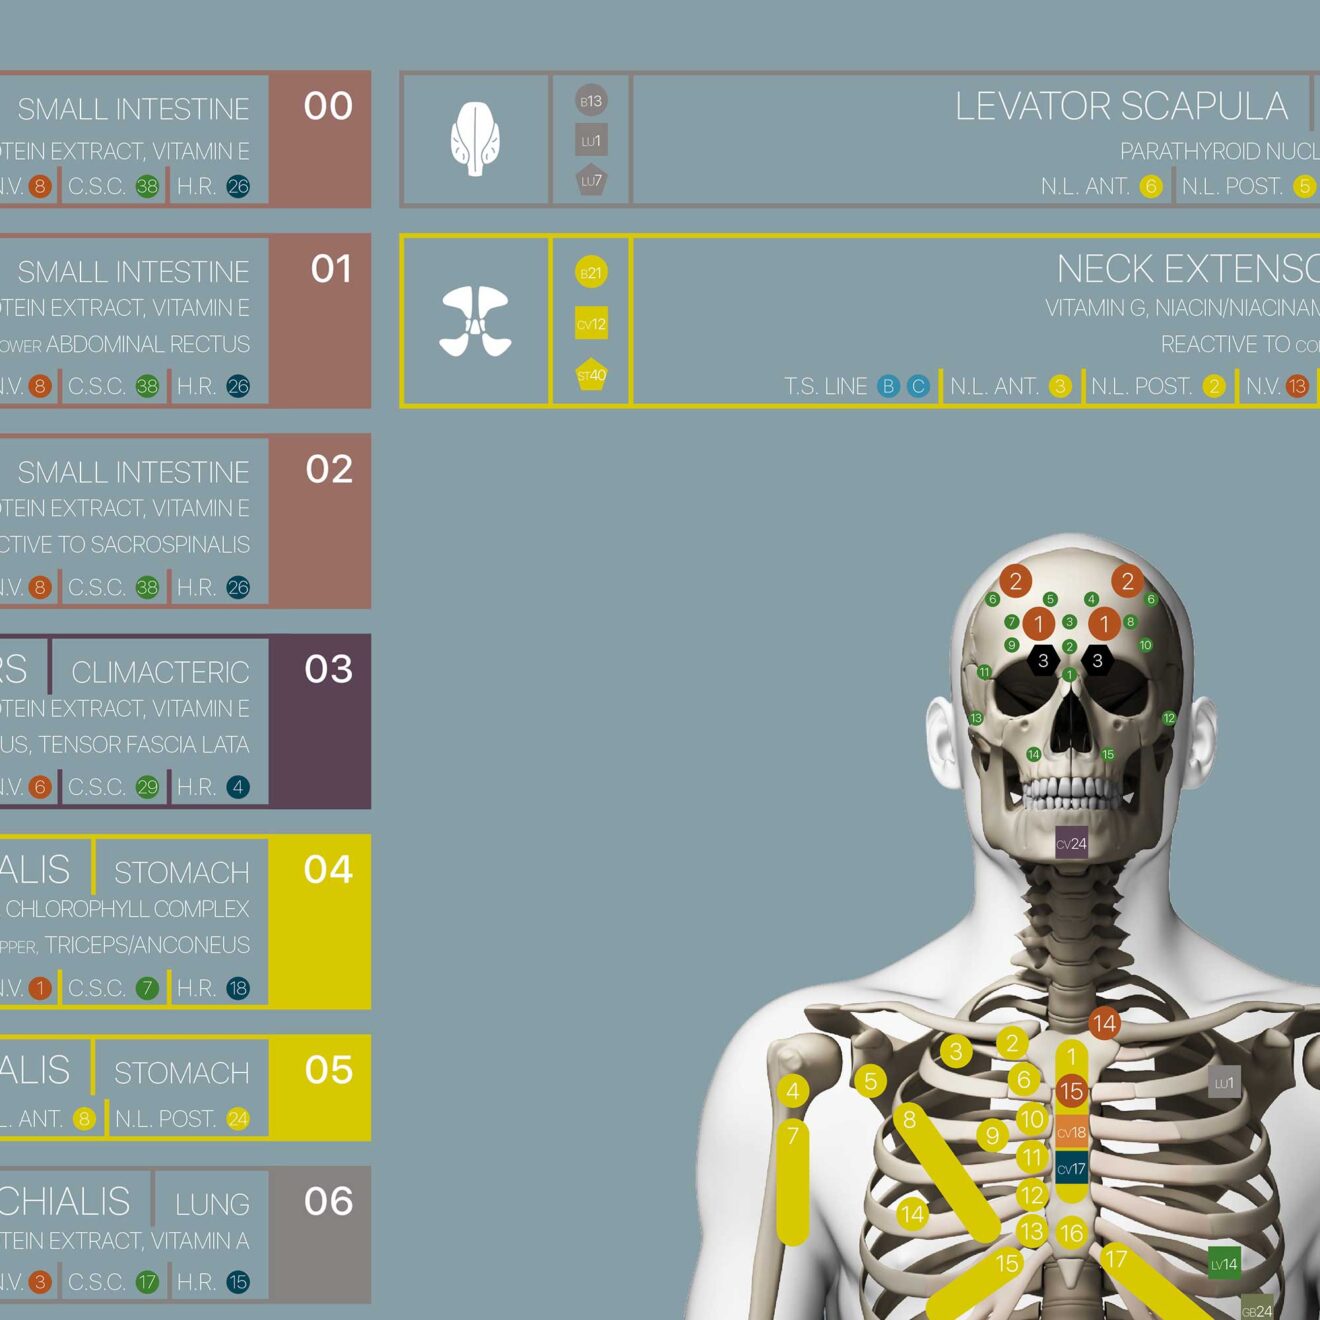
Task: Click the T.S. LINE label
Action: pos(825,386)
